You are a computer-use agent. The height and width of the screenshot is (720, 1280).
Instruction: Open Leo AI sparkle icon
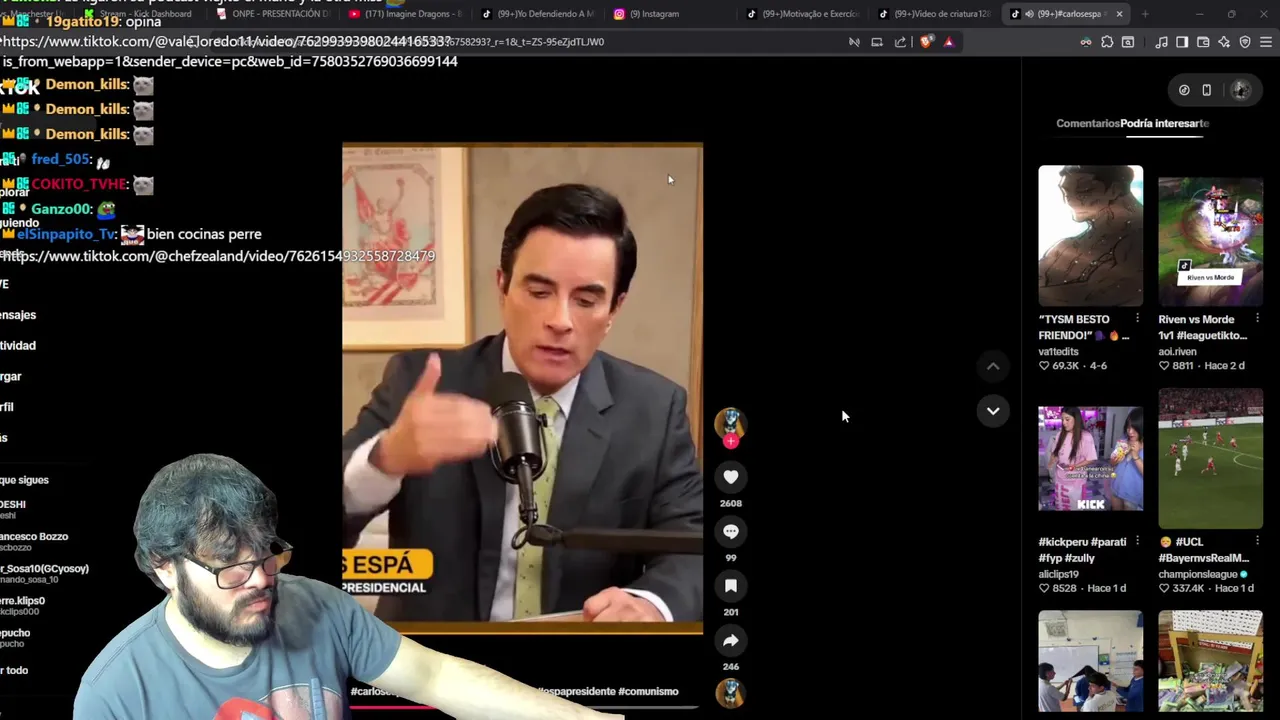(1224, 42)
